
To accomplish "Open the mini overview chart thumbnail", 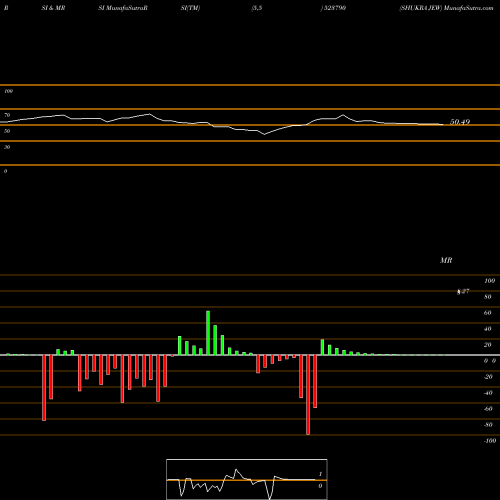I will pos(247,479).
